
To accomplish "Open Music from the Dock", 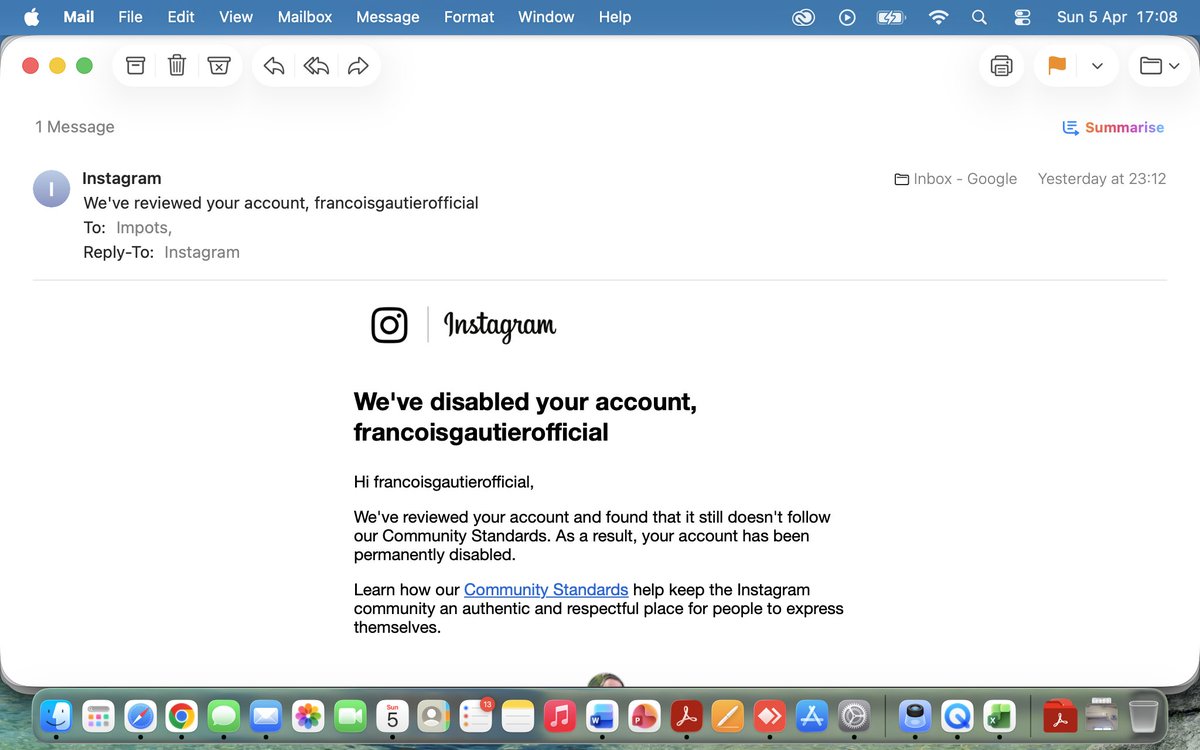I will 560,716.
